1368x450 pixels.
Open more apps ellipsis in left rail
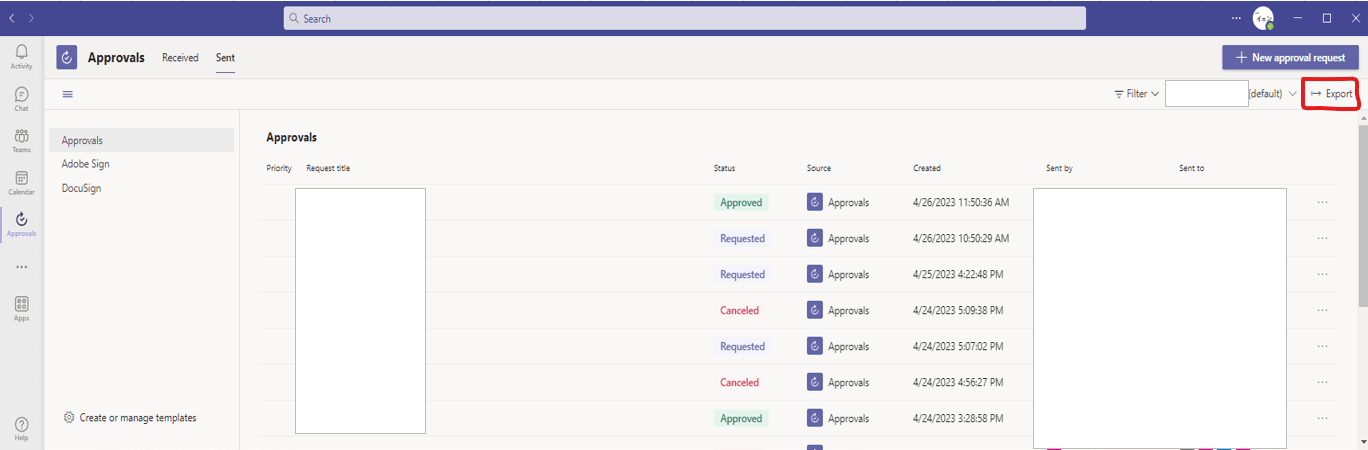(21, 267)
